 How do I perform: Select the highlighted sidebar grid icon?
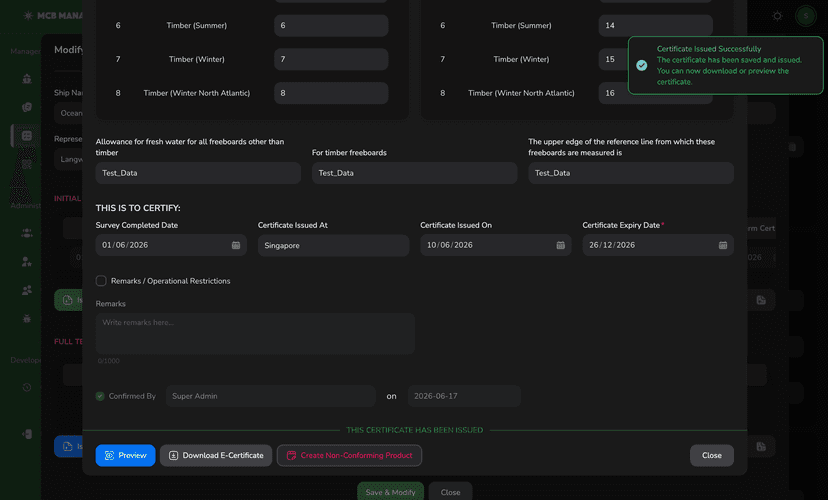tap(27, 136)
